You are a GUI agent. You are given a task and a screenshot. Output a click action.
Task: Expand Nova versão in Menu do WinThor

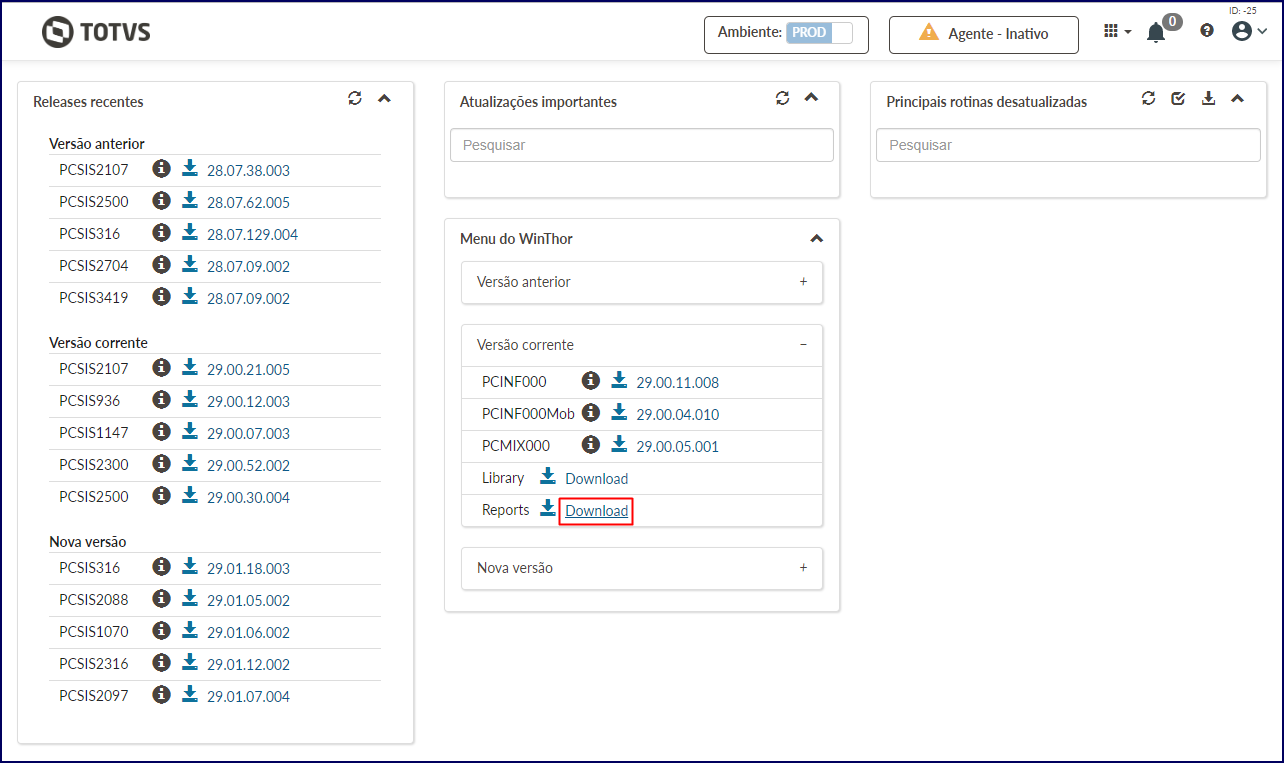[x=642, y=568]
